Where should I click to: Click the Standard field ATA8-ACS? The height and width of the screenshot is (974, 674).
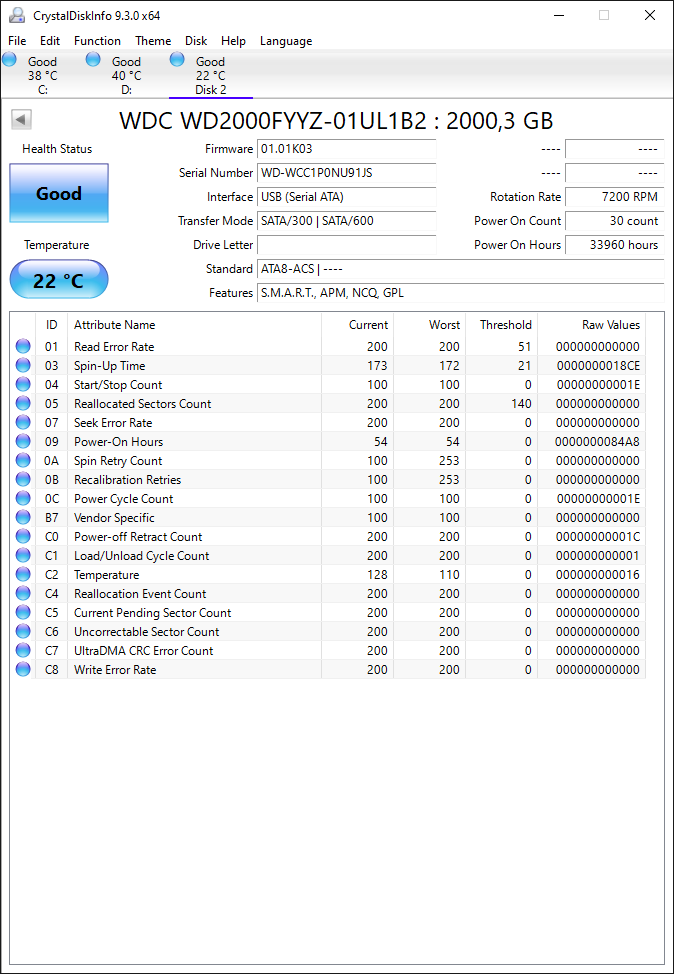[x=460, y=269]
